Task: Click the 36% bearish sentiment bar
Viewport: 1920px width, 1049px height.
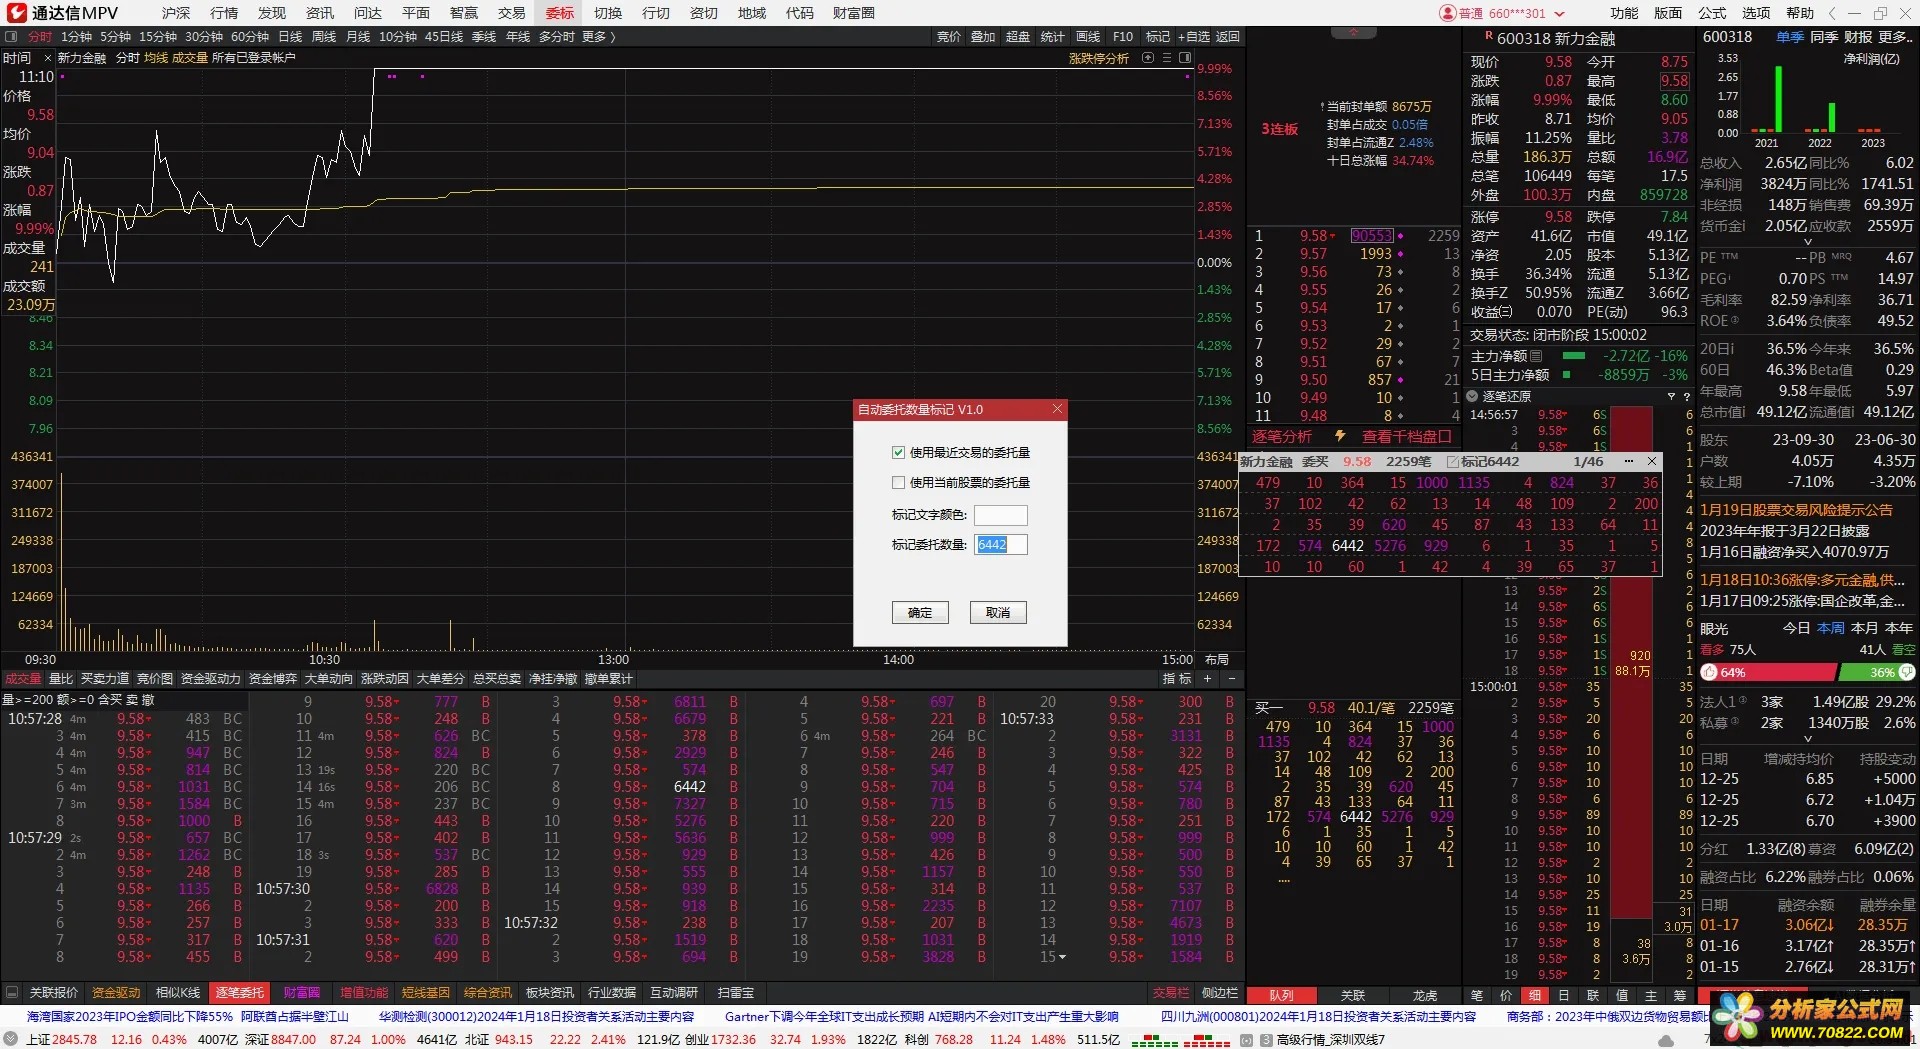Action: 1878,673
